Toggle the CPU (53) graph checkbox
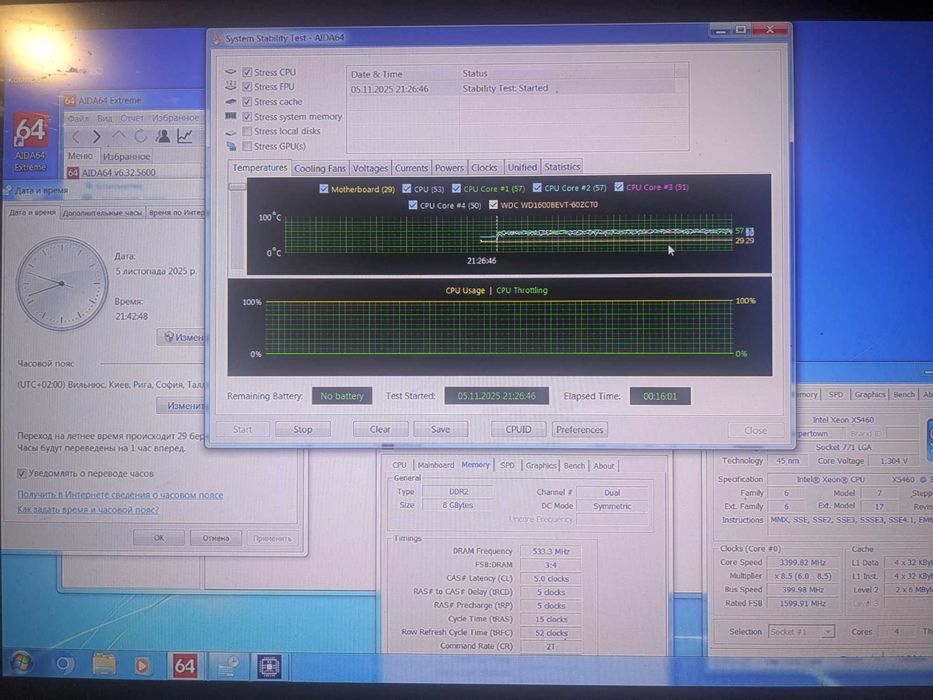Image resolution: width=933 pixels, height=700 pixels. point(406,188)
